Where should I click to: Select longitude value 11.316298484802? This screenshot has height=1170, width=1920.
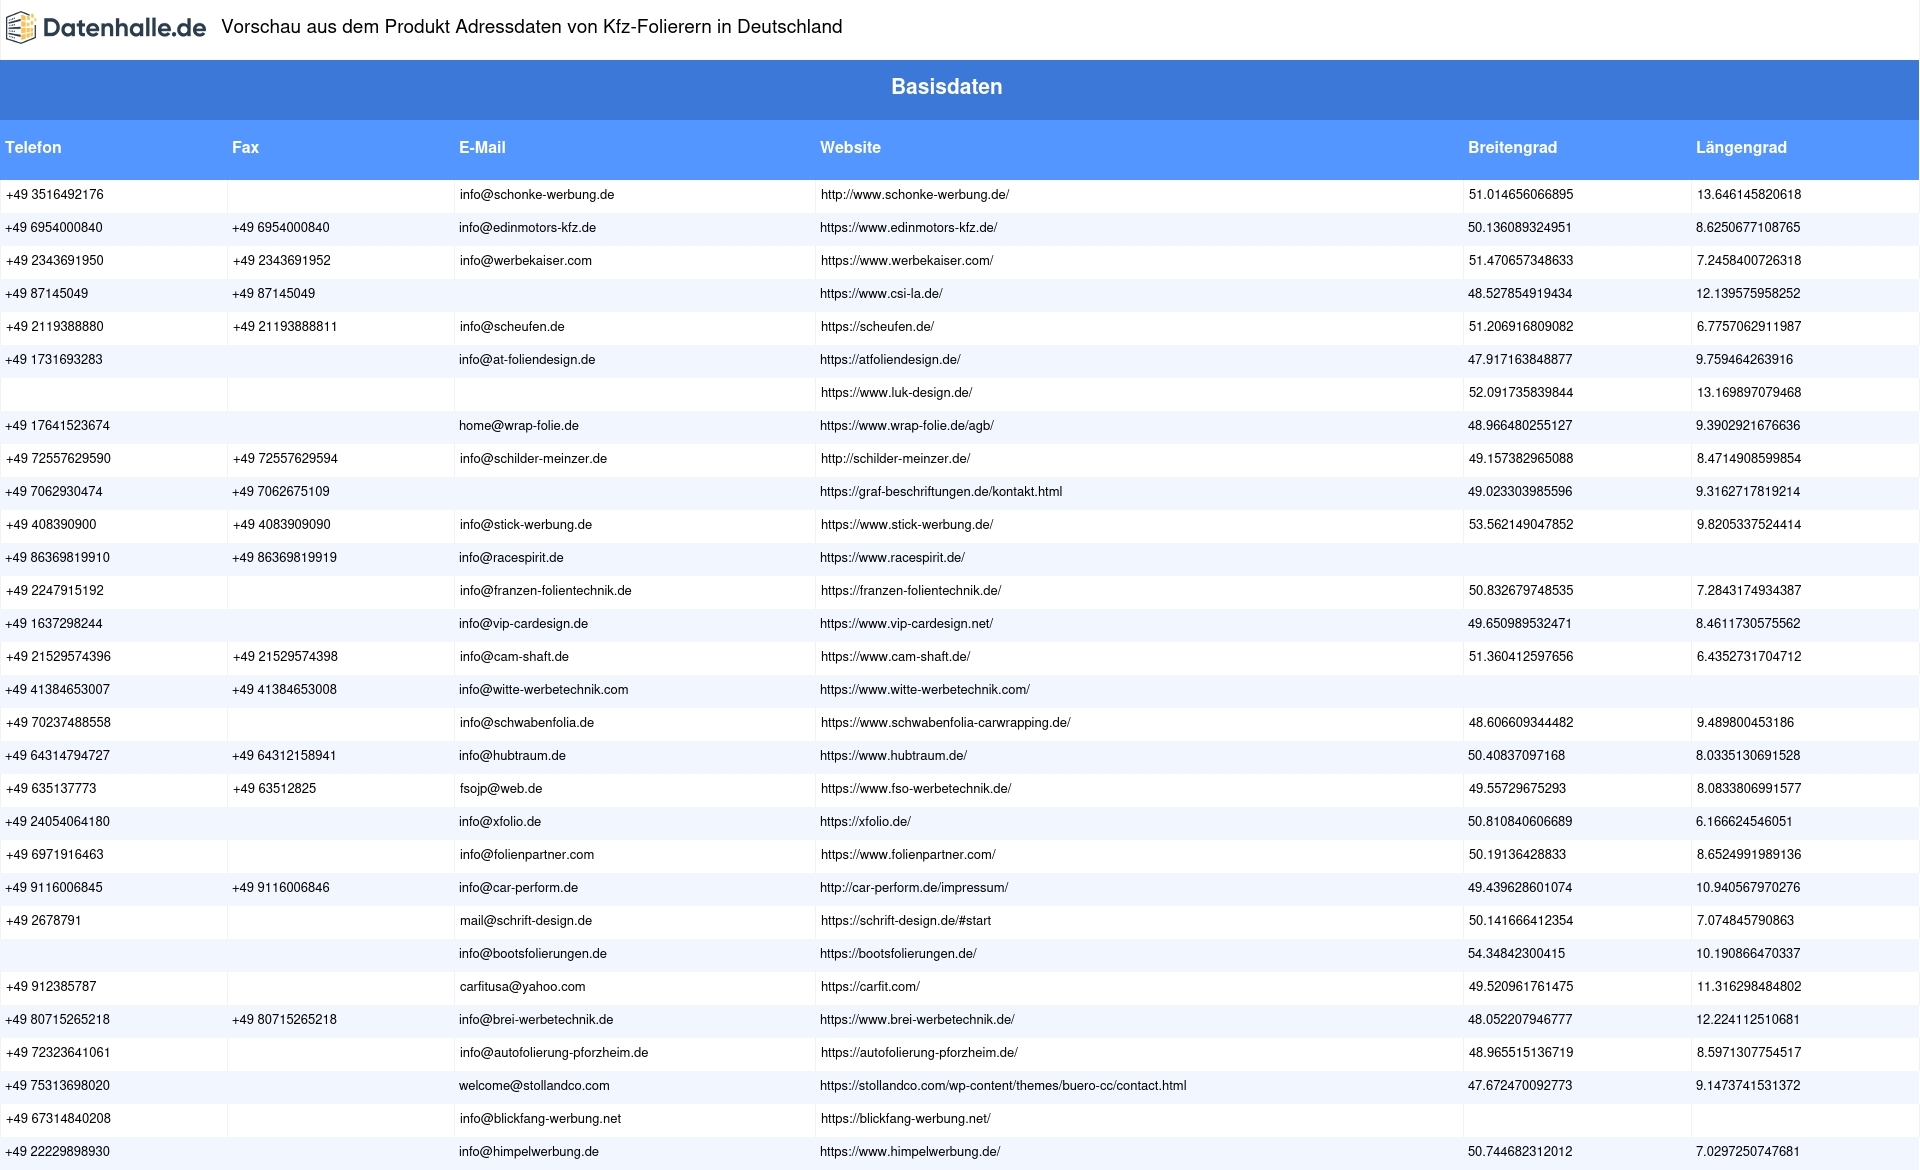[x=1749, y=987]
